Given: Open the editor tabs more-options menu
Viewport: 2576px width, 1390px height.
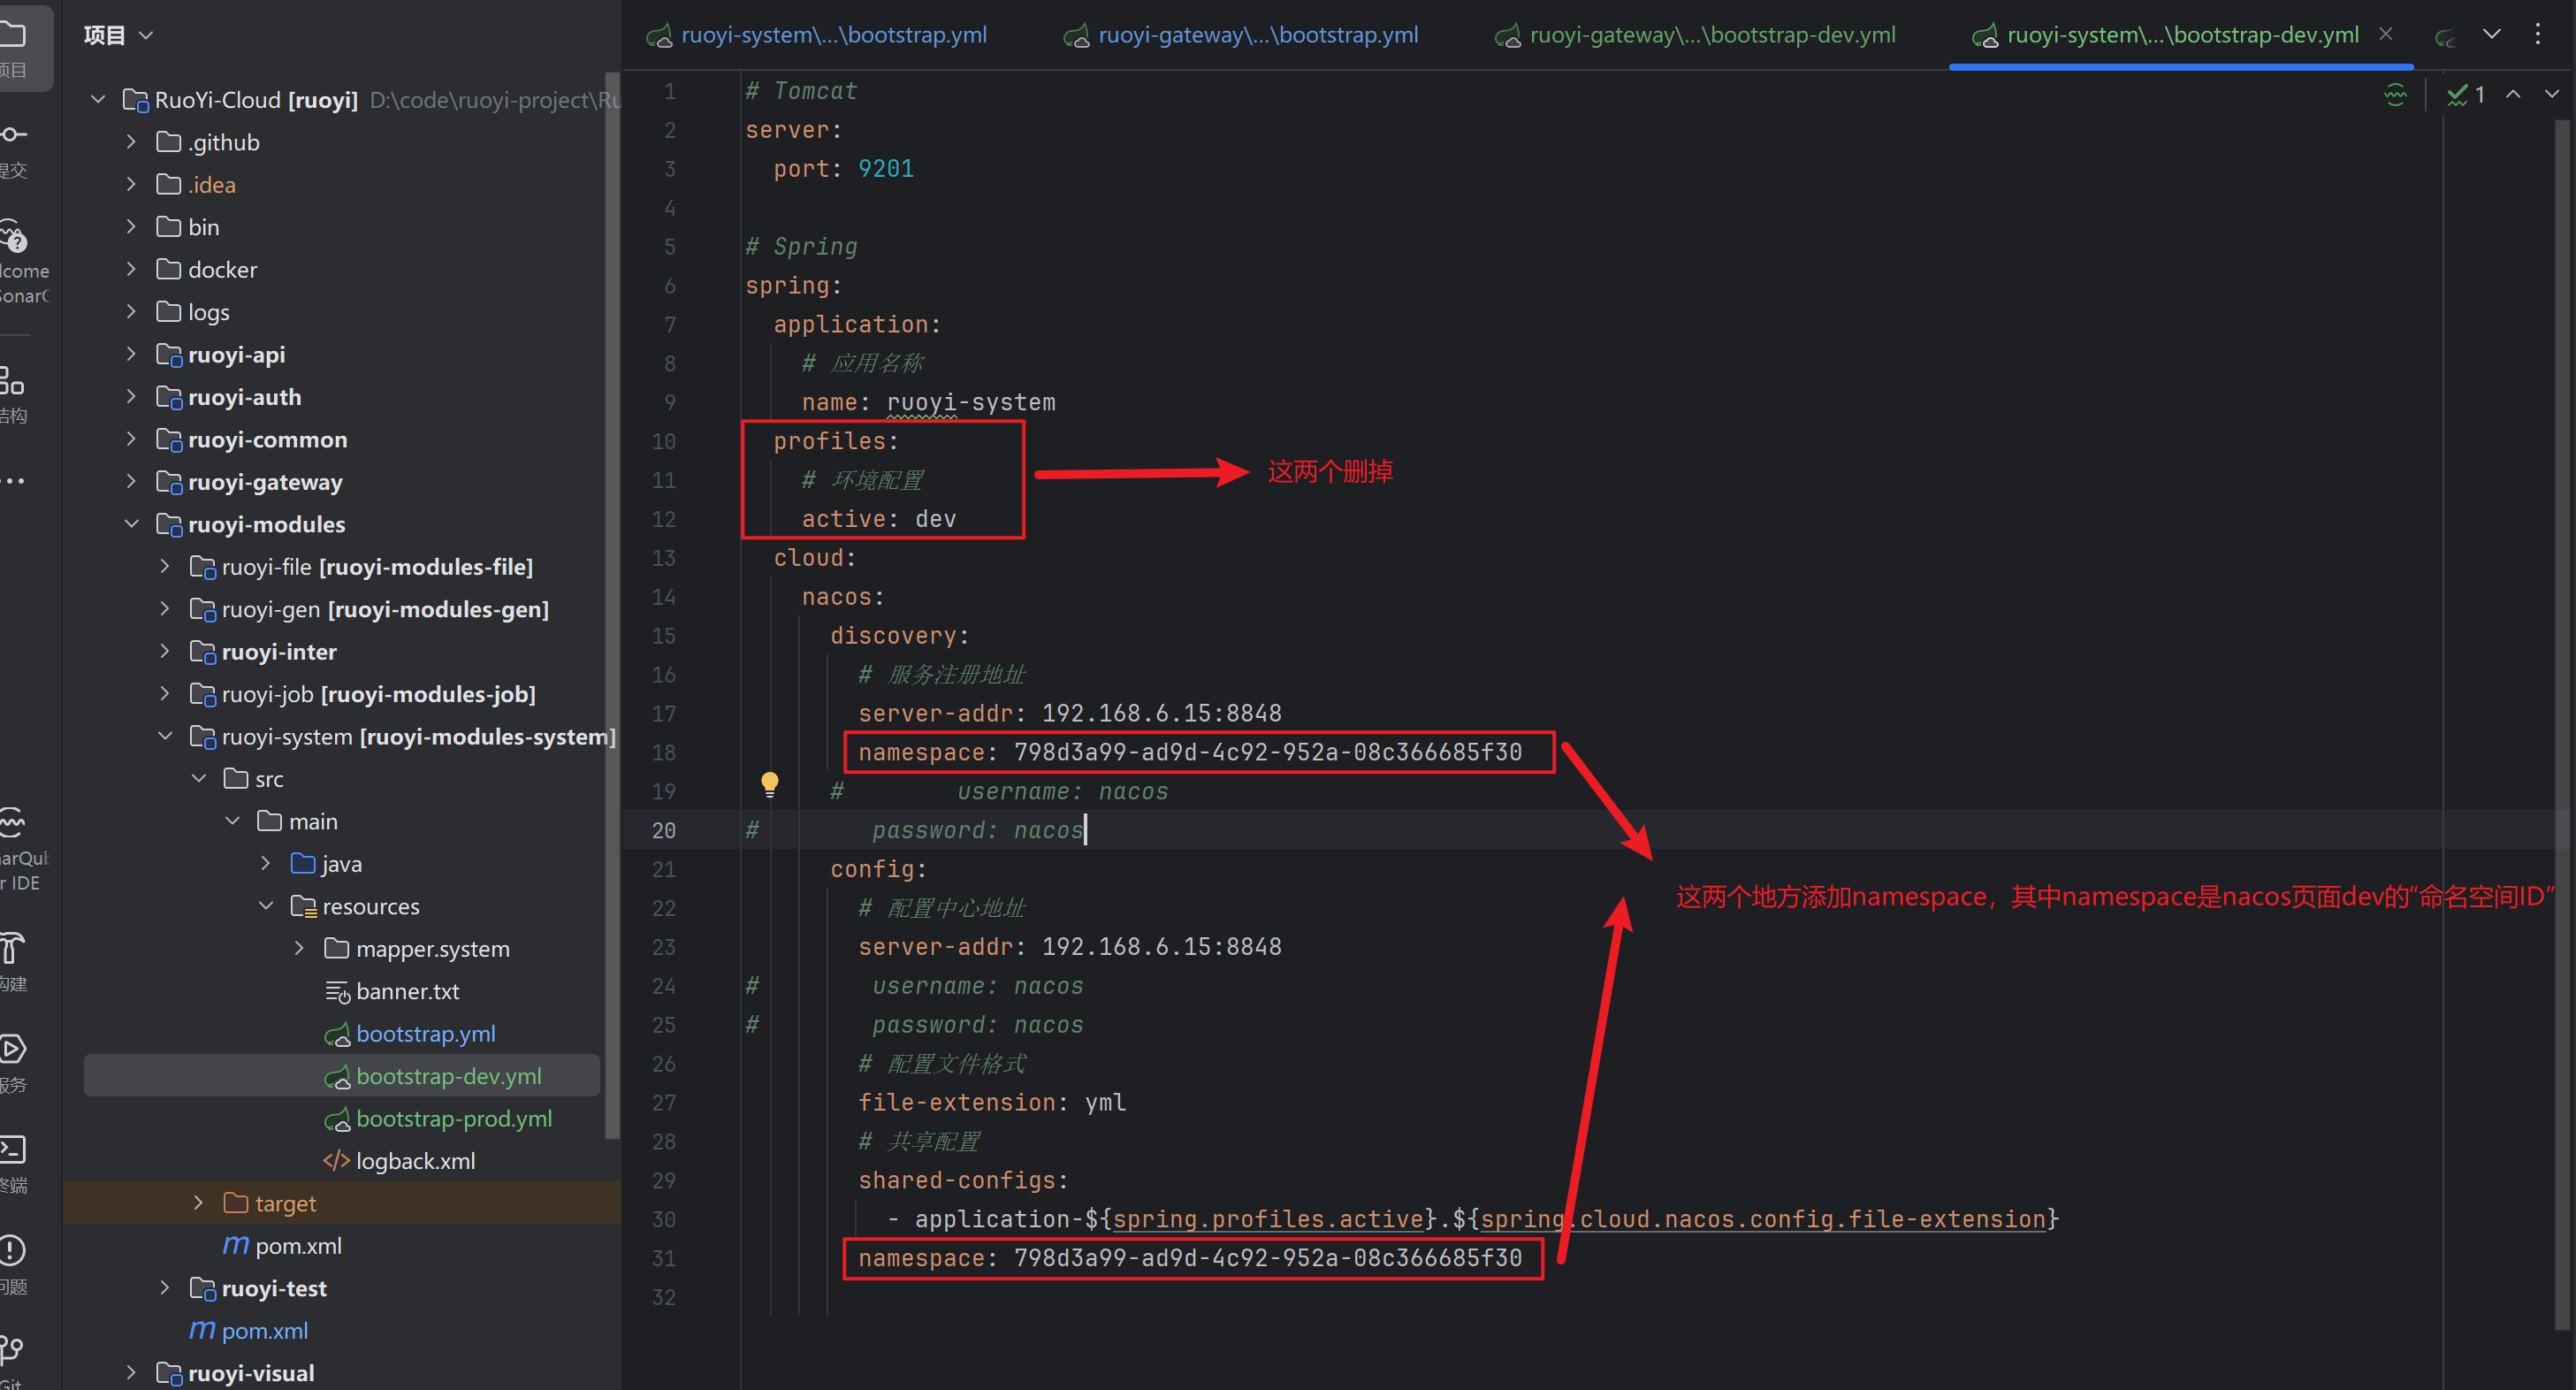Looking at the screenshot, I should click(2537, 35).
